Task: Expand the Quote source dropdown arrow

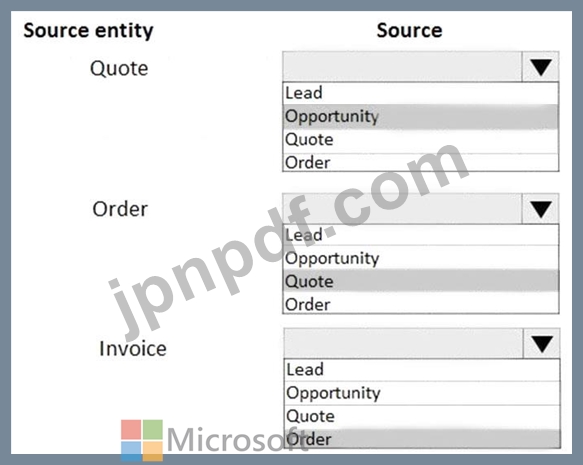Action: [540, 67]
